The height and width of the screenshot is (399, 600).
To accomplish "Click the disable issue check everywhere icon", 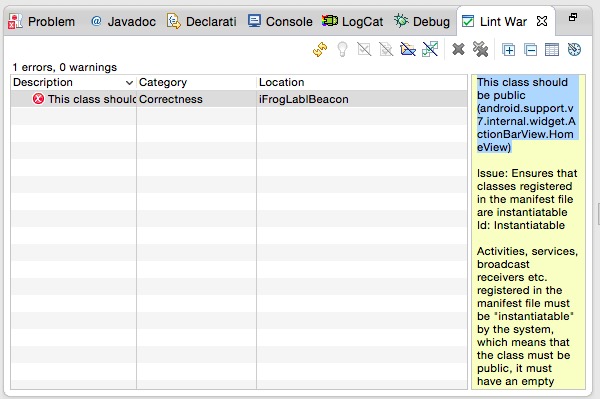I will click(x=430, y=49).
